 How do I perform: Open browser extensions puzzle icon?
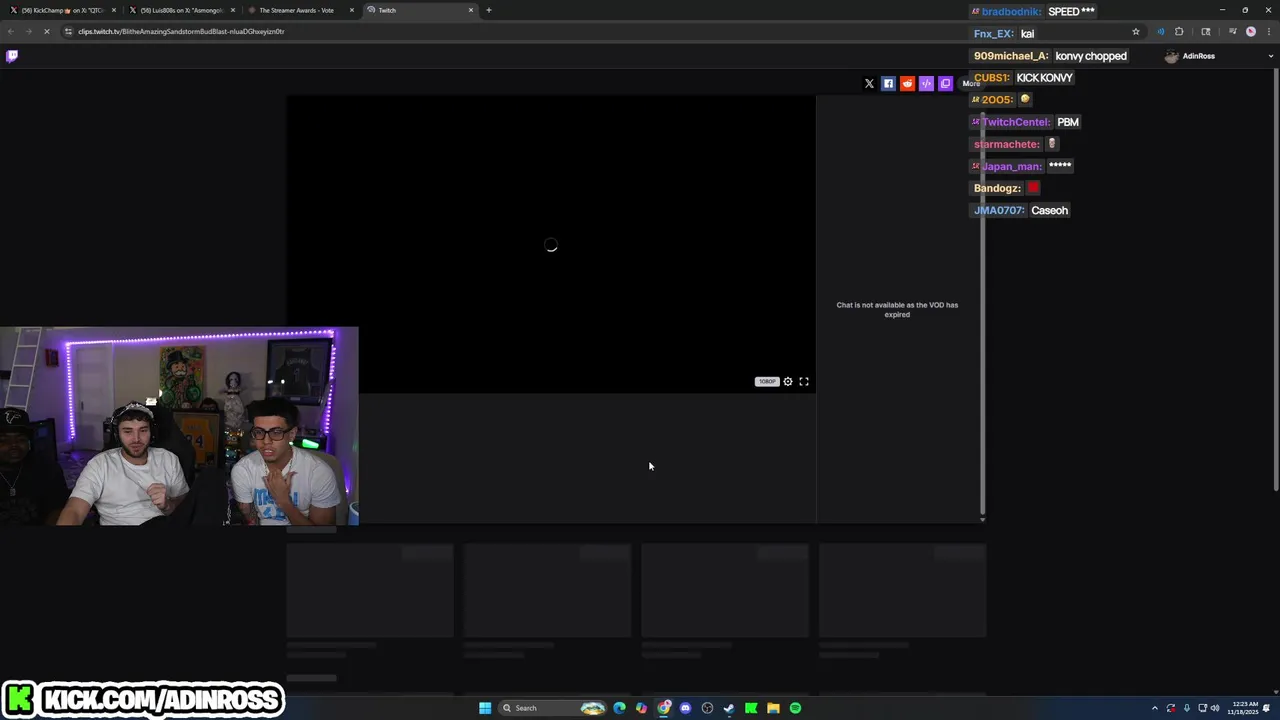pyautogui.click(x=1179, y=31)
